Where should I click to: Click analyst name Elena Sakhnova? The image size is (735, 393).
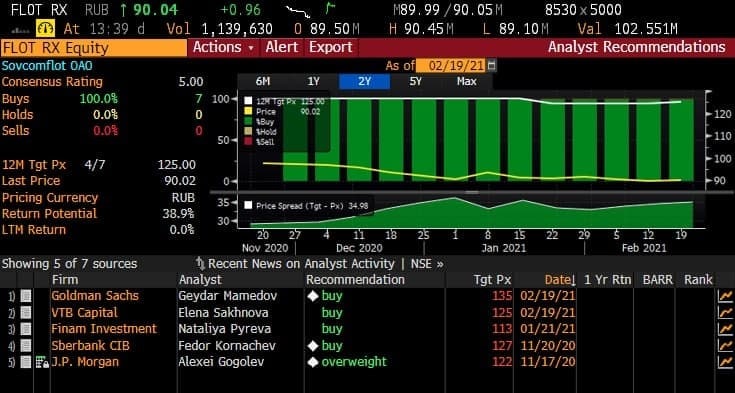[x=224, y=312]
